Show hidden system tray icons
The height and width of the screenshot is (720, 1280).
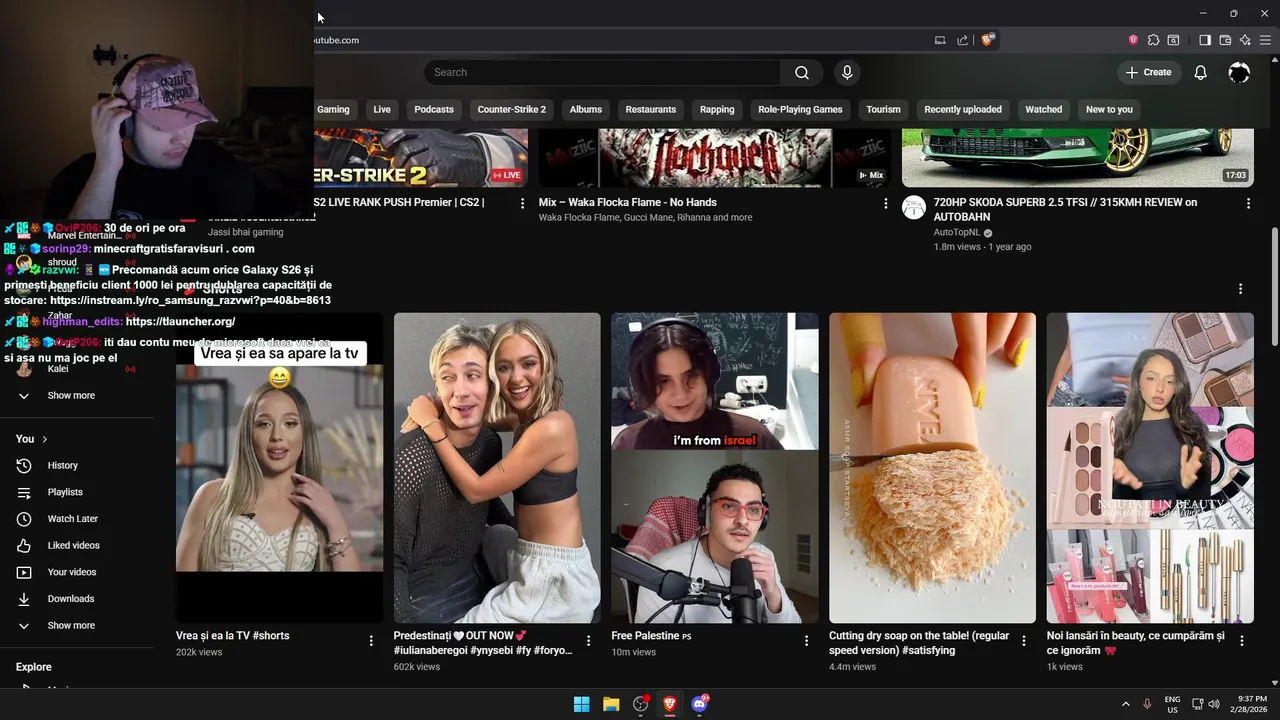point(1125,704)
